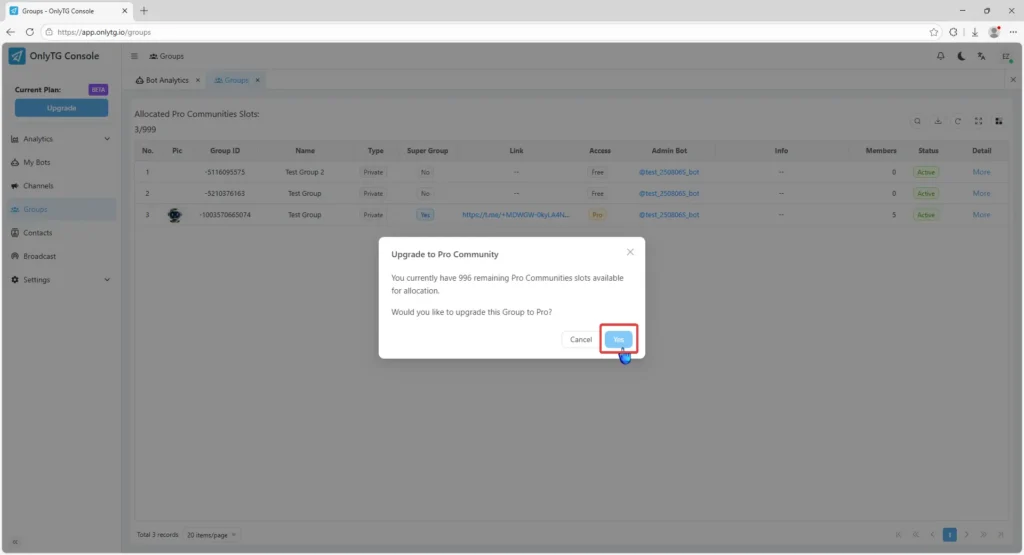
Task: Toggle dark mode with moon icon
Action: (961, 56)
